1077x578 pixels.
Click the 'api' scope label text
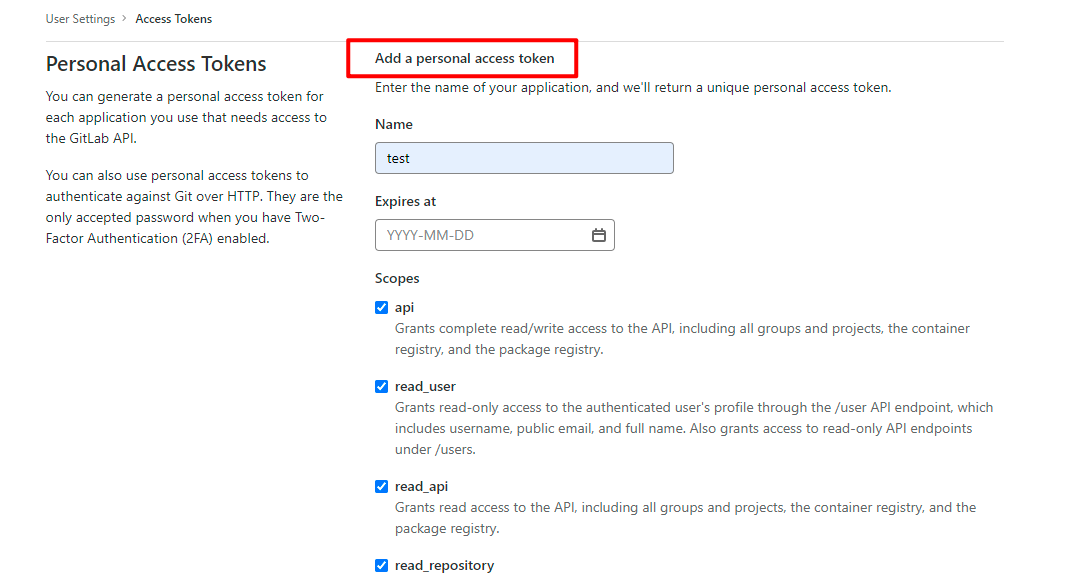tap(404, 308)
